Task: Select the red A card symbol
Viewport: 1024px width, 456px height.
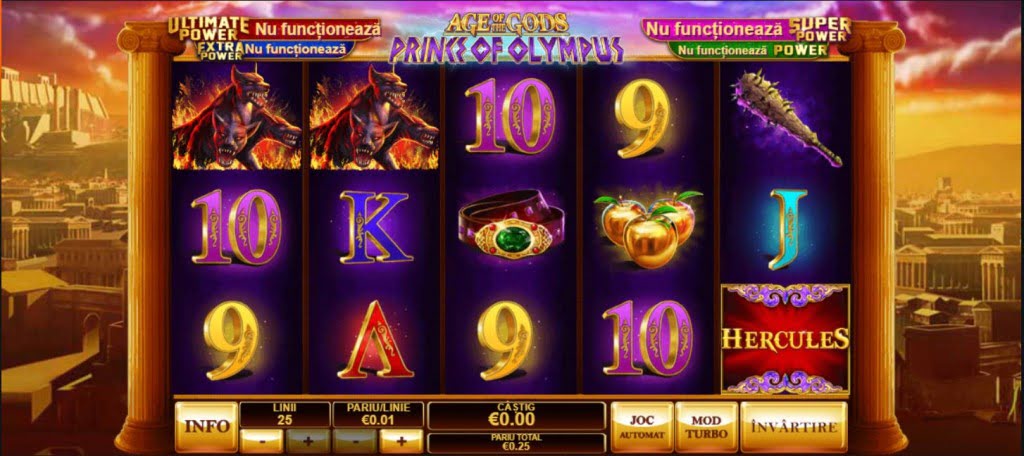Action: [376, 339]
